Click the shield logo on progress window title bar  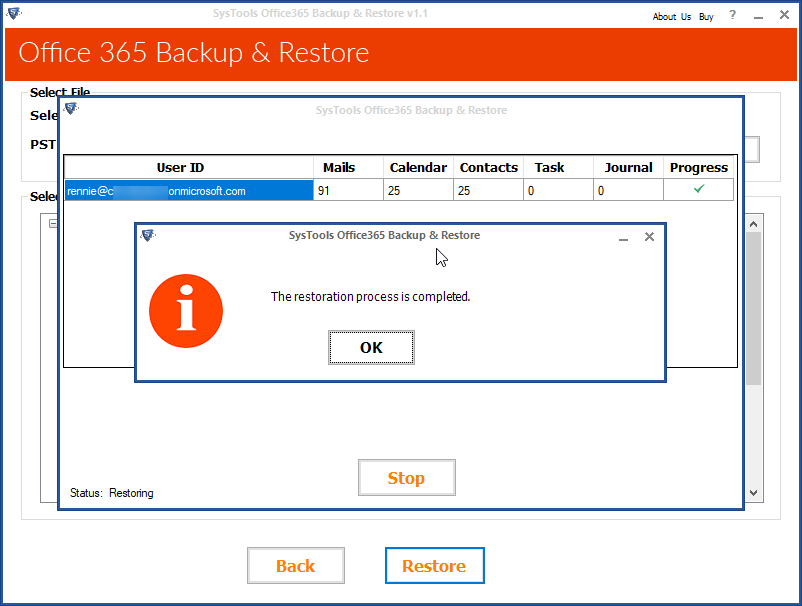pyautogui.click(x=70, y=110)
